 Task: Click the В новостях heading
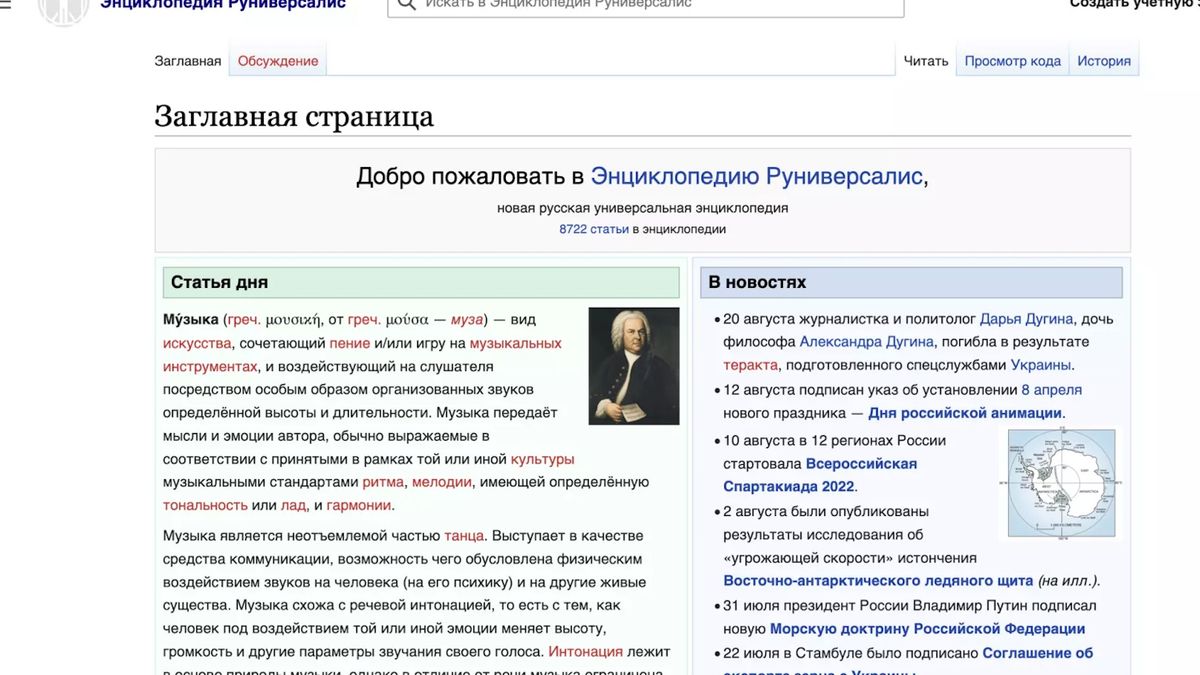[757, 283]
